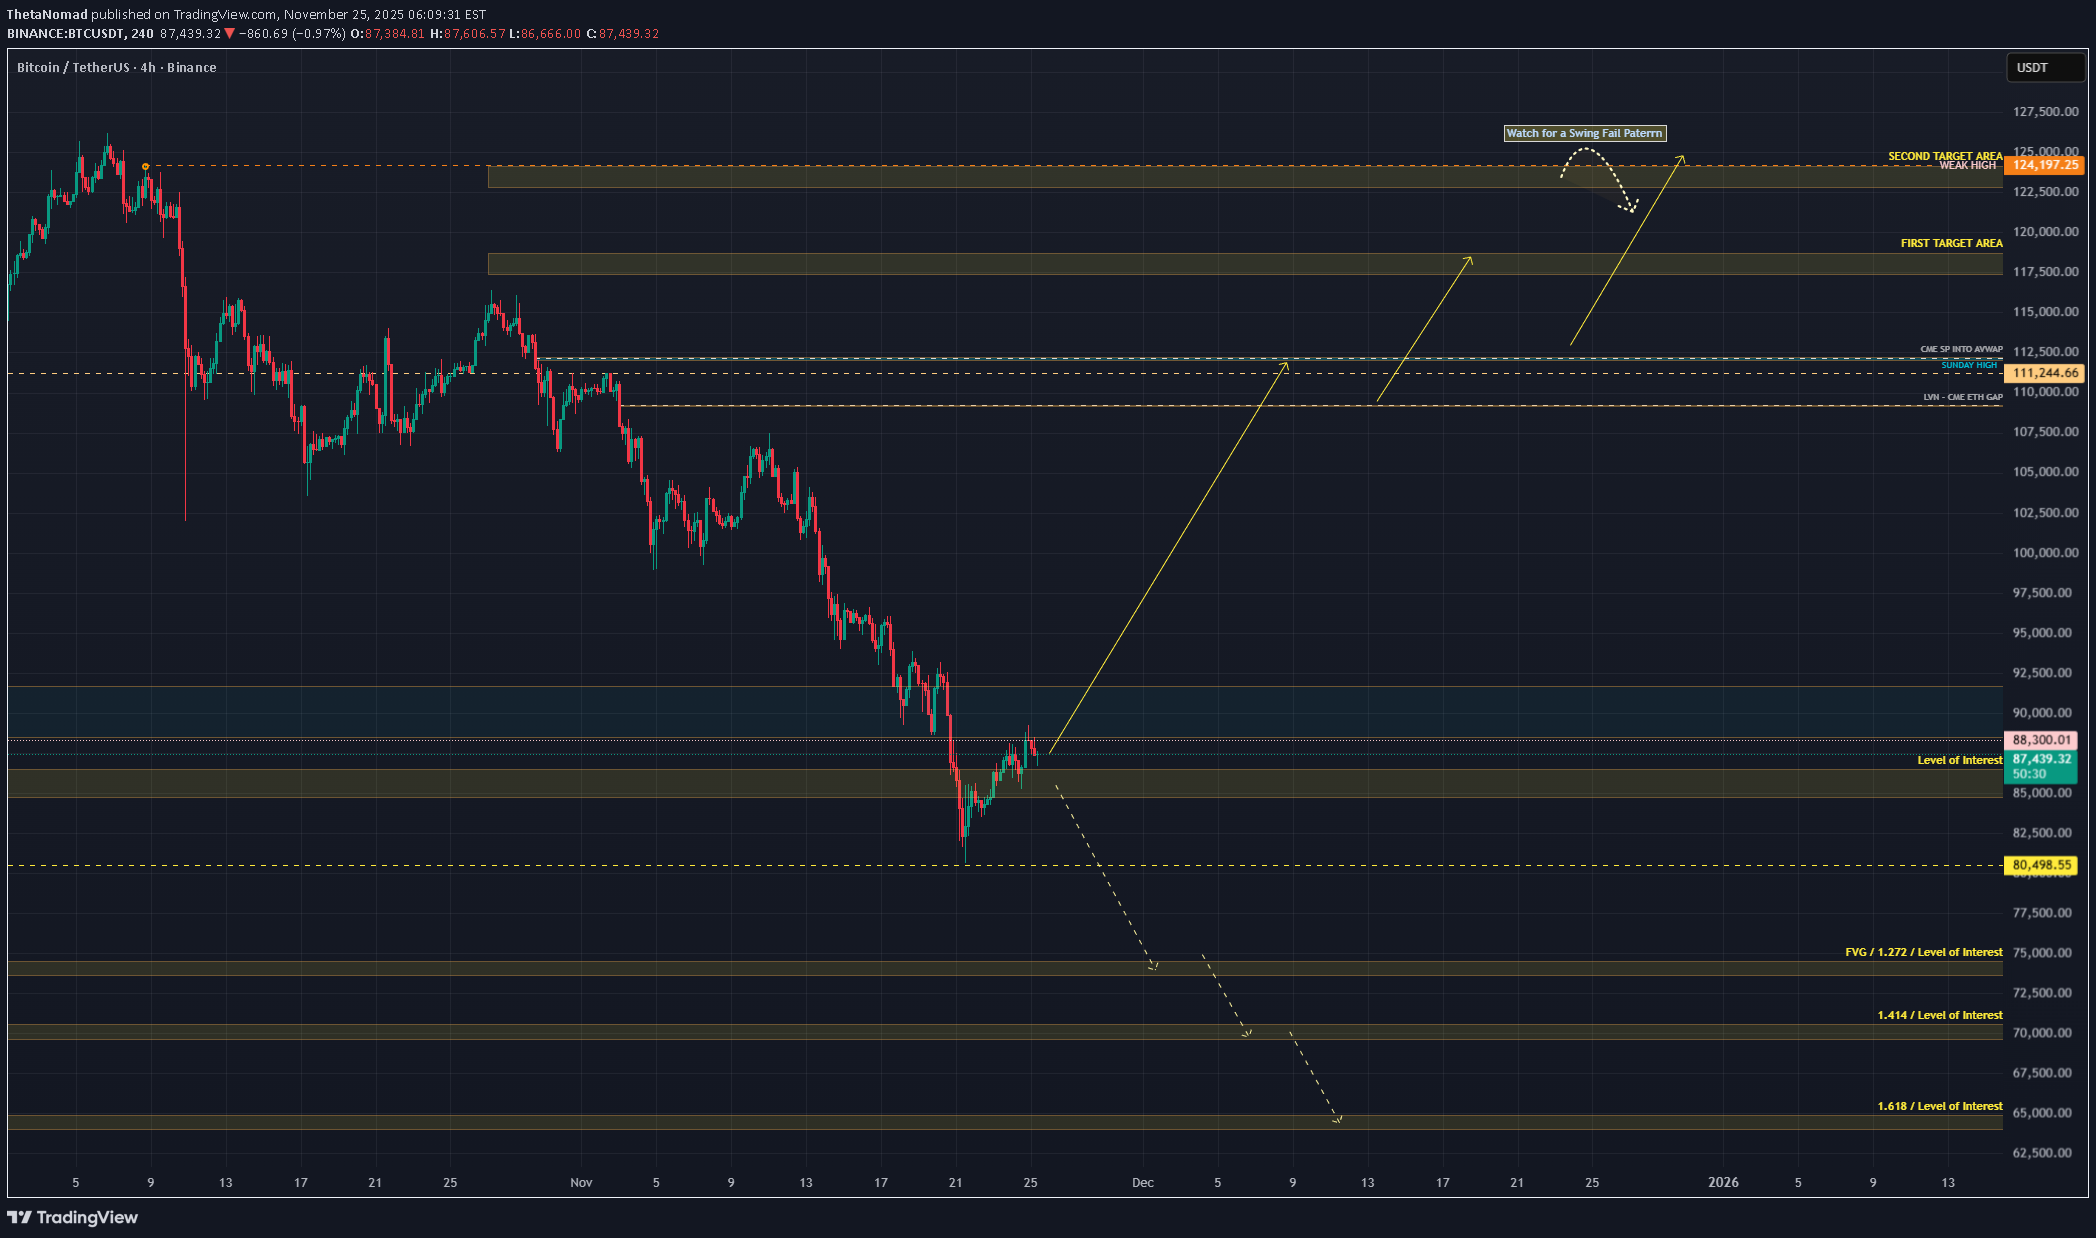Click the dashed arrowhead at the FVG 1.272 zone
This screenshot has width=2096, height=1238.
pyautogui.click(x=1154, y=967)
